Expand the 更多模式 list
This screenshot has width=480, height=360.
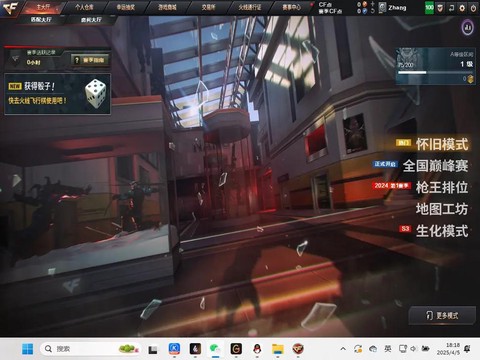pyautogui.click(x=442, y=315)
